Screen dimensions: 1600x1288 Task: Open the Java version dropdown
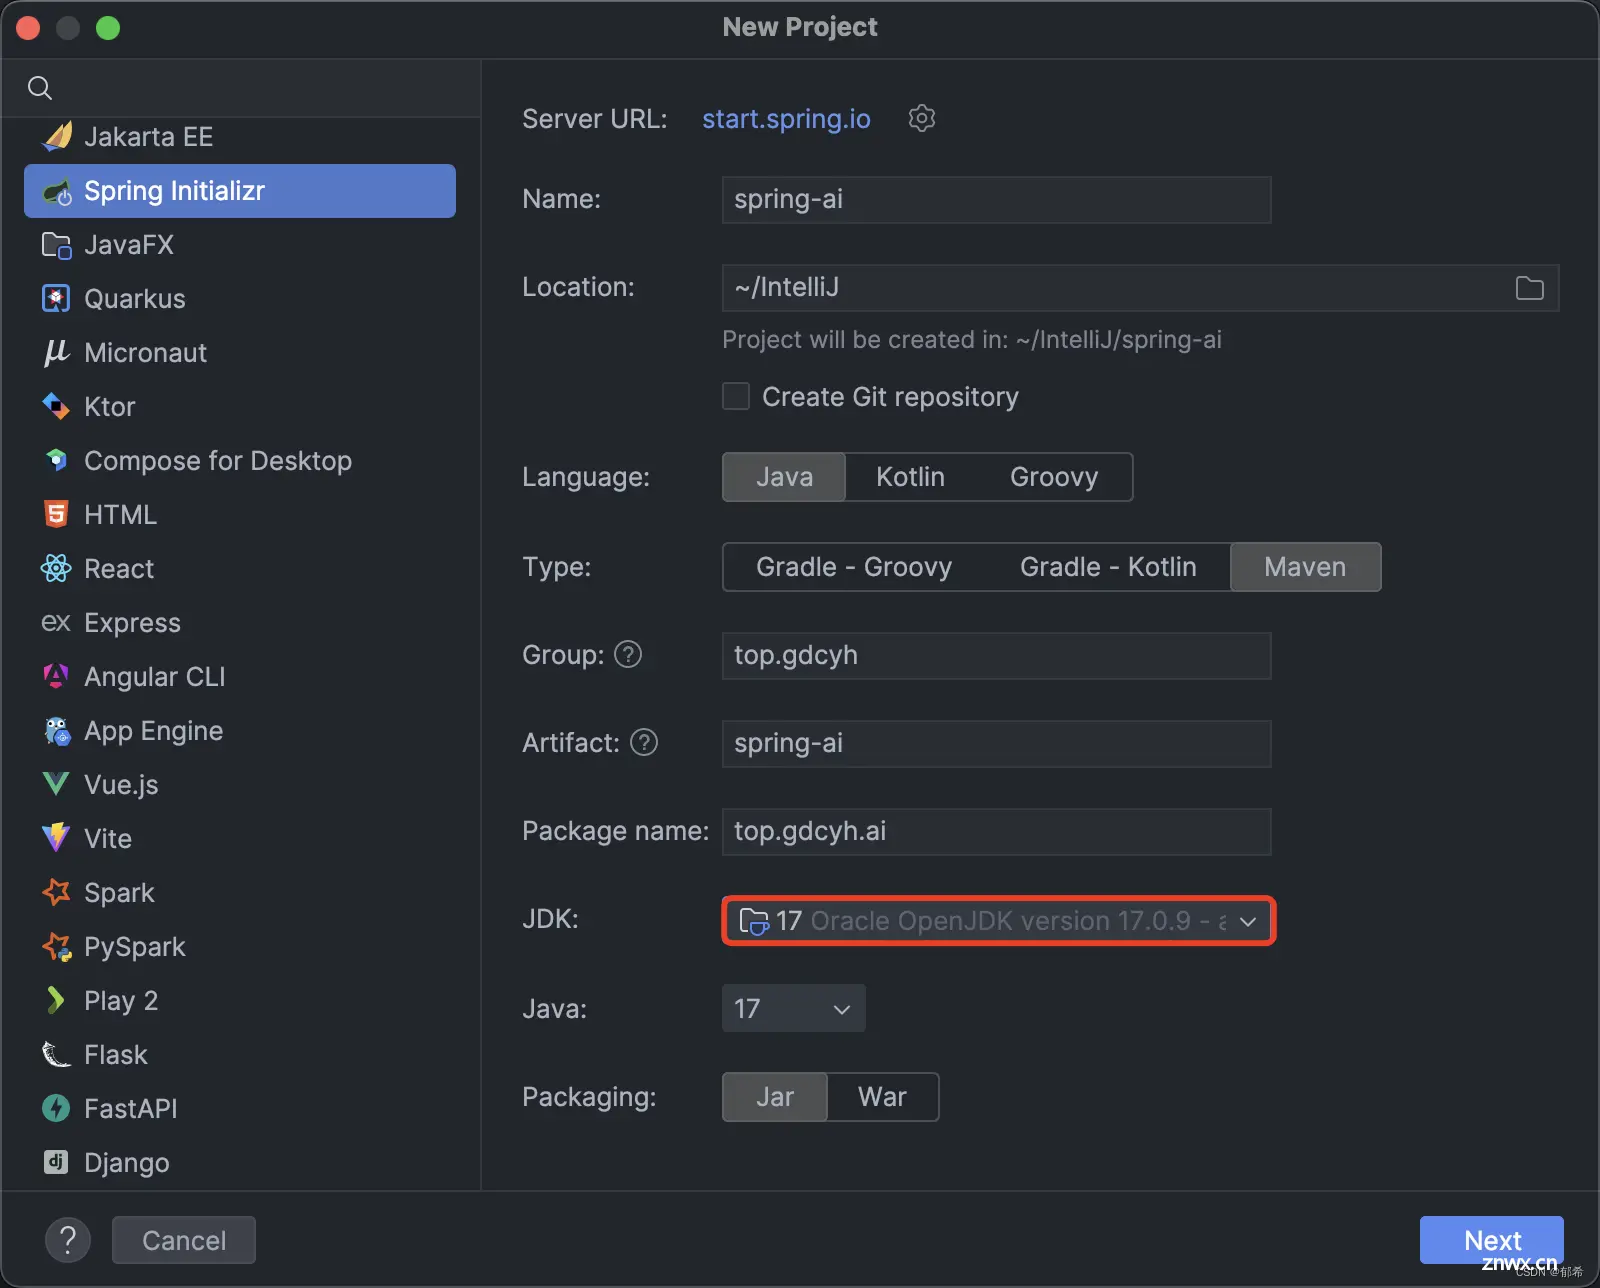(x=793, y=1009)
